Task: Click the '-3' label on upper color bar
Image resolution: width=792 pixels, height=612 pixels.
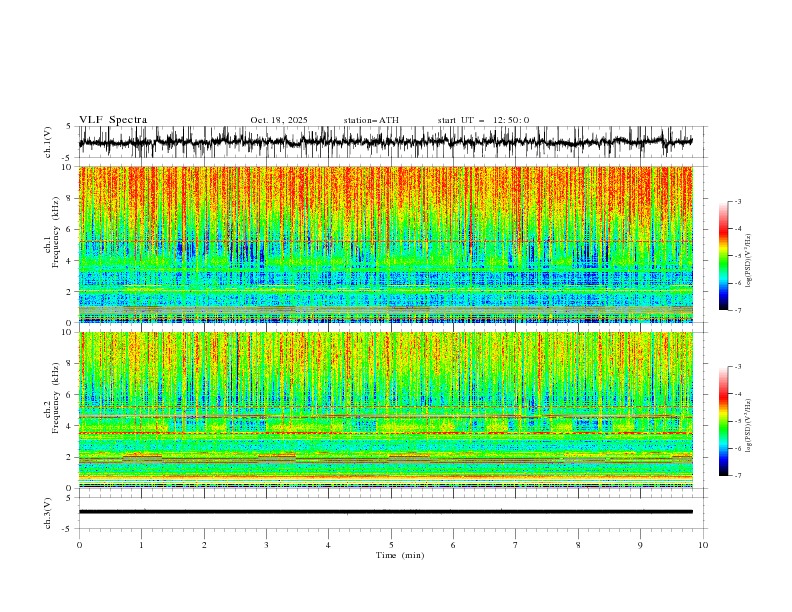Action: pyautogui.click(x=737, y=201)
